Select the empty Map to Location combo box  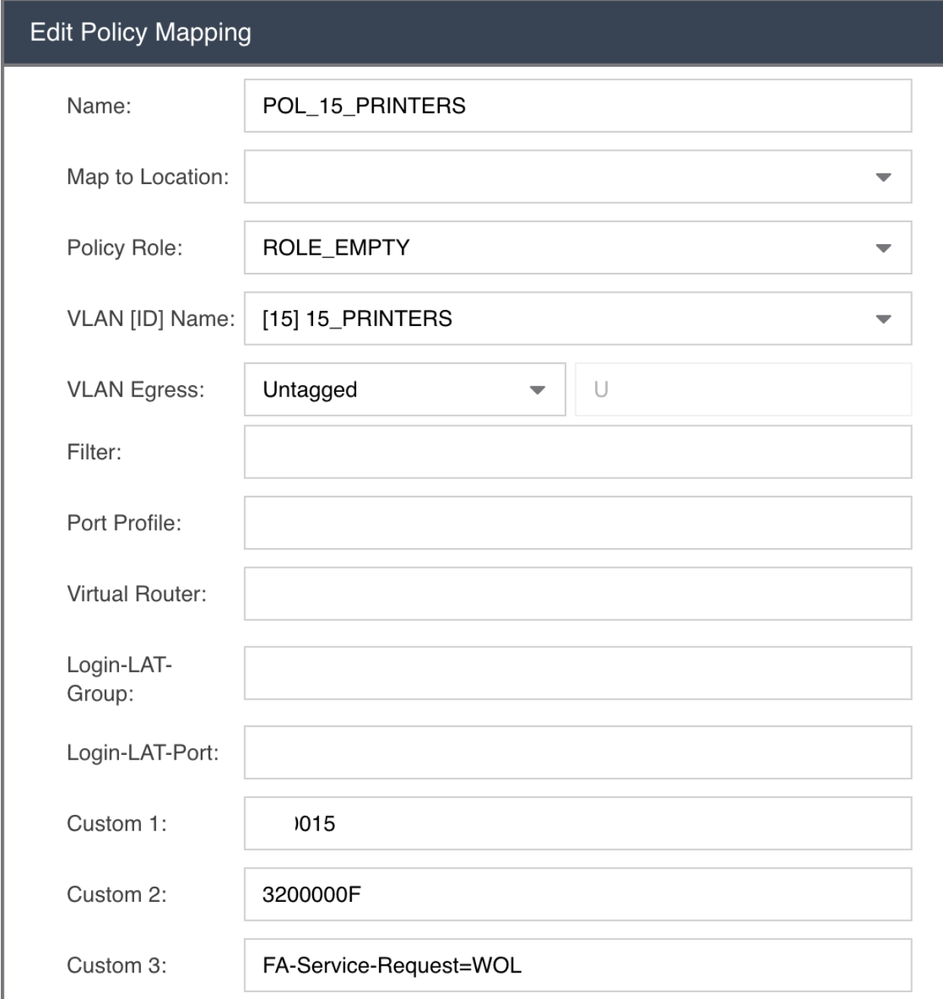tap(578, 177)
